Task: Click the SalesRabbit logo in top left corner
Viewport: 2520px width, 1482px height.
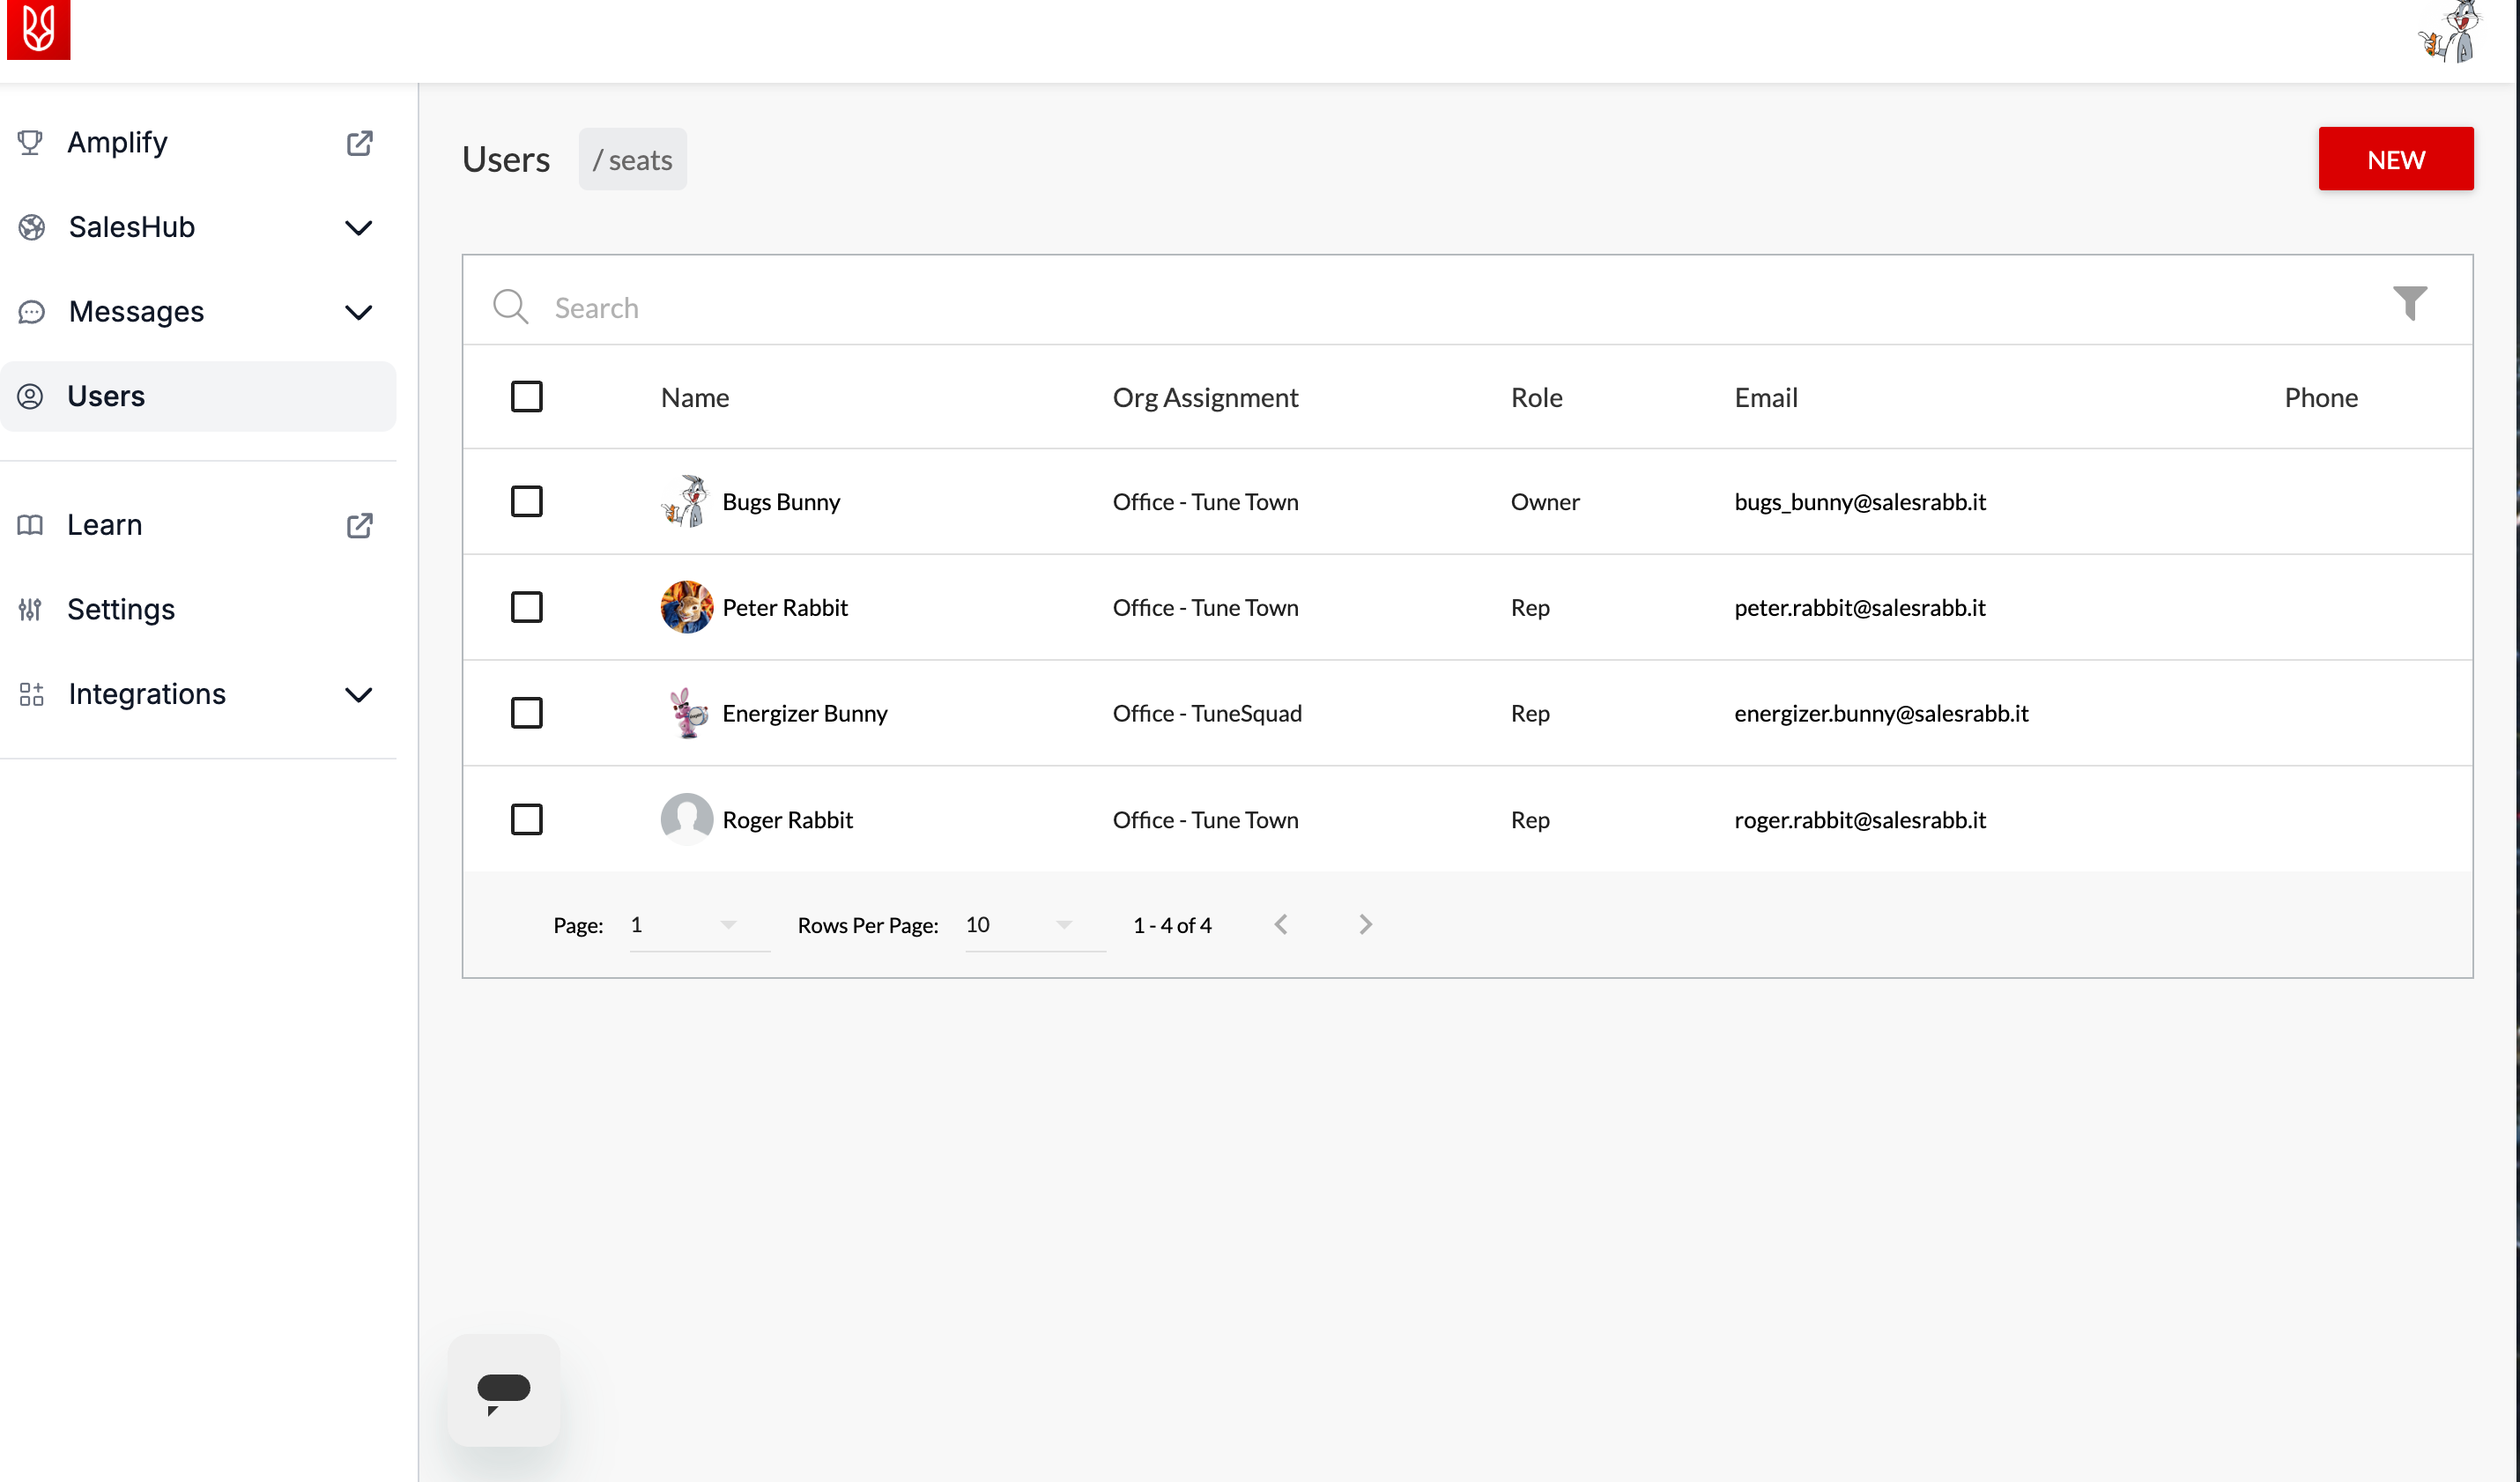Action: tap(38, 30)
